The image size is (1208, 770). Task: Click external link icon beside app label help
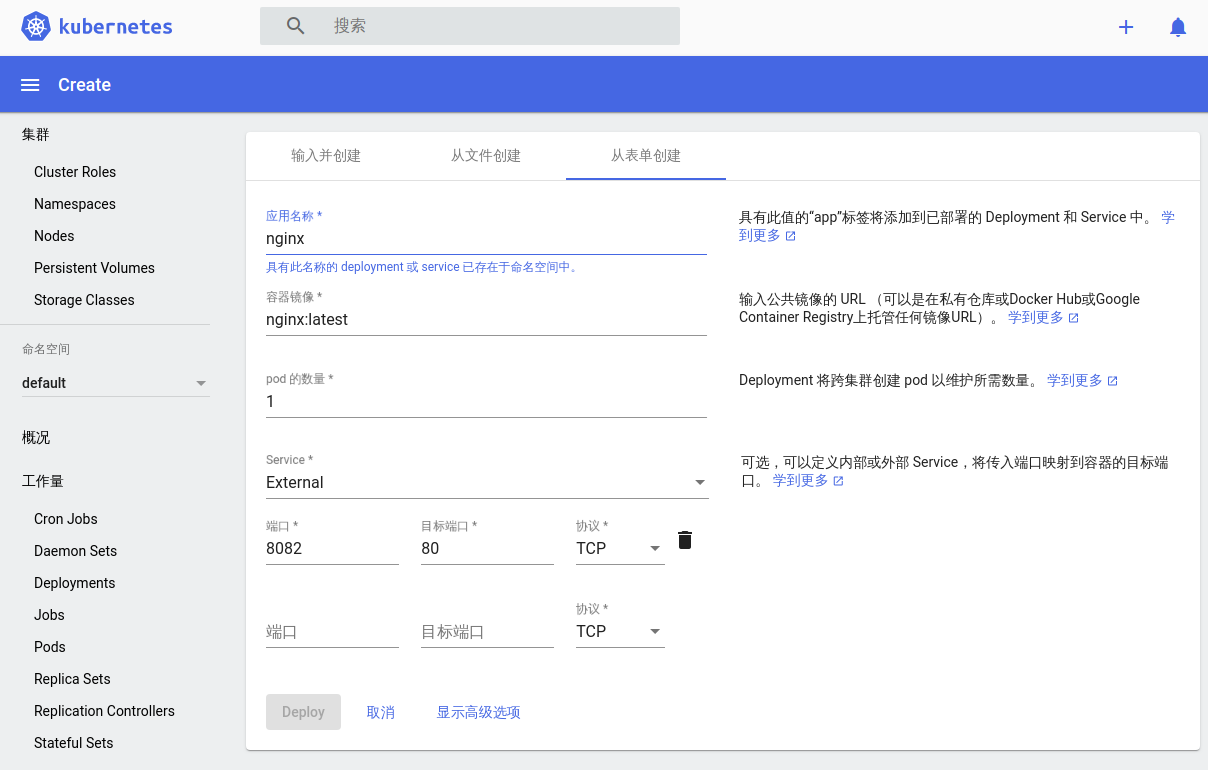point(791,236)
